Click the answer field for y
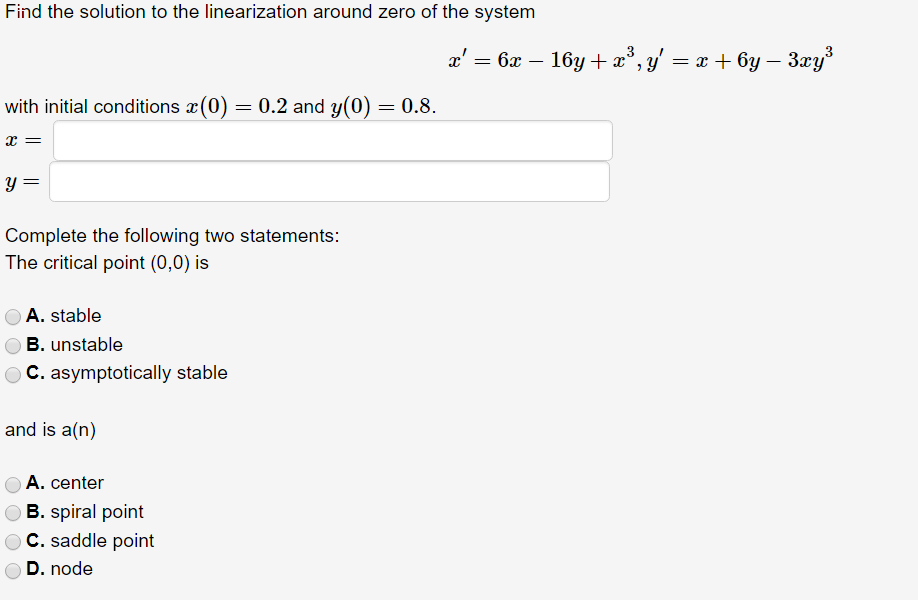Screen dimensions: 918x600 (x=330, y=181)
